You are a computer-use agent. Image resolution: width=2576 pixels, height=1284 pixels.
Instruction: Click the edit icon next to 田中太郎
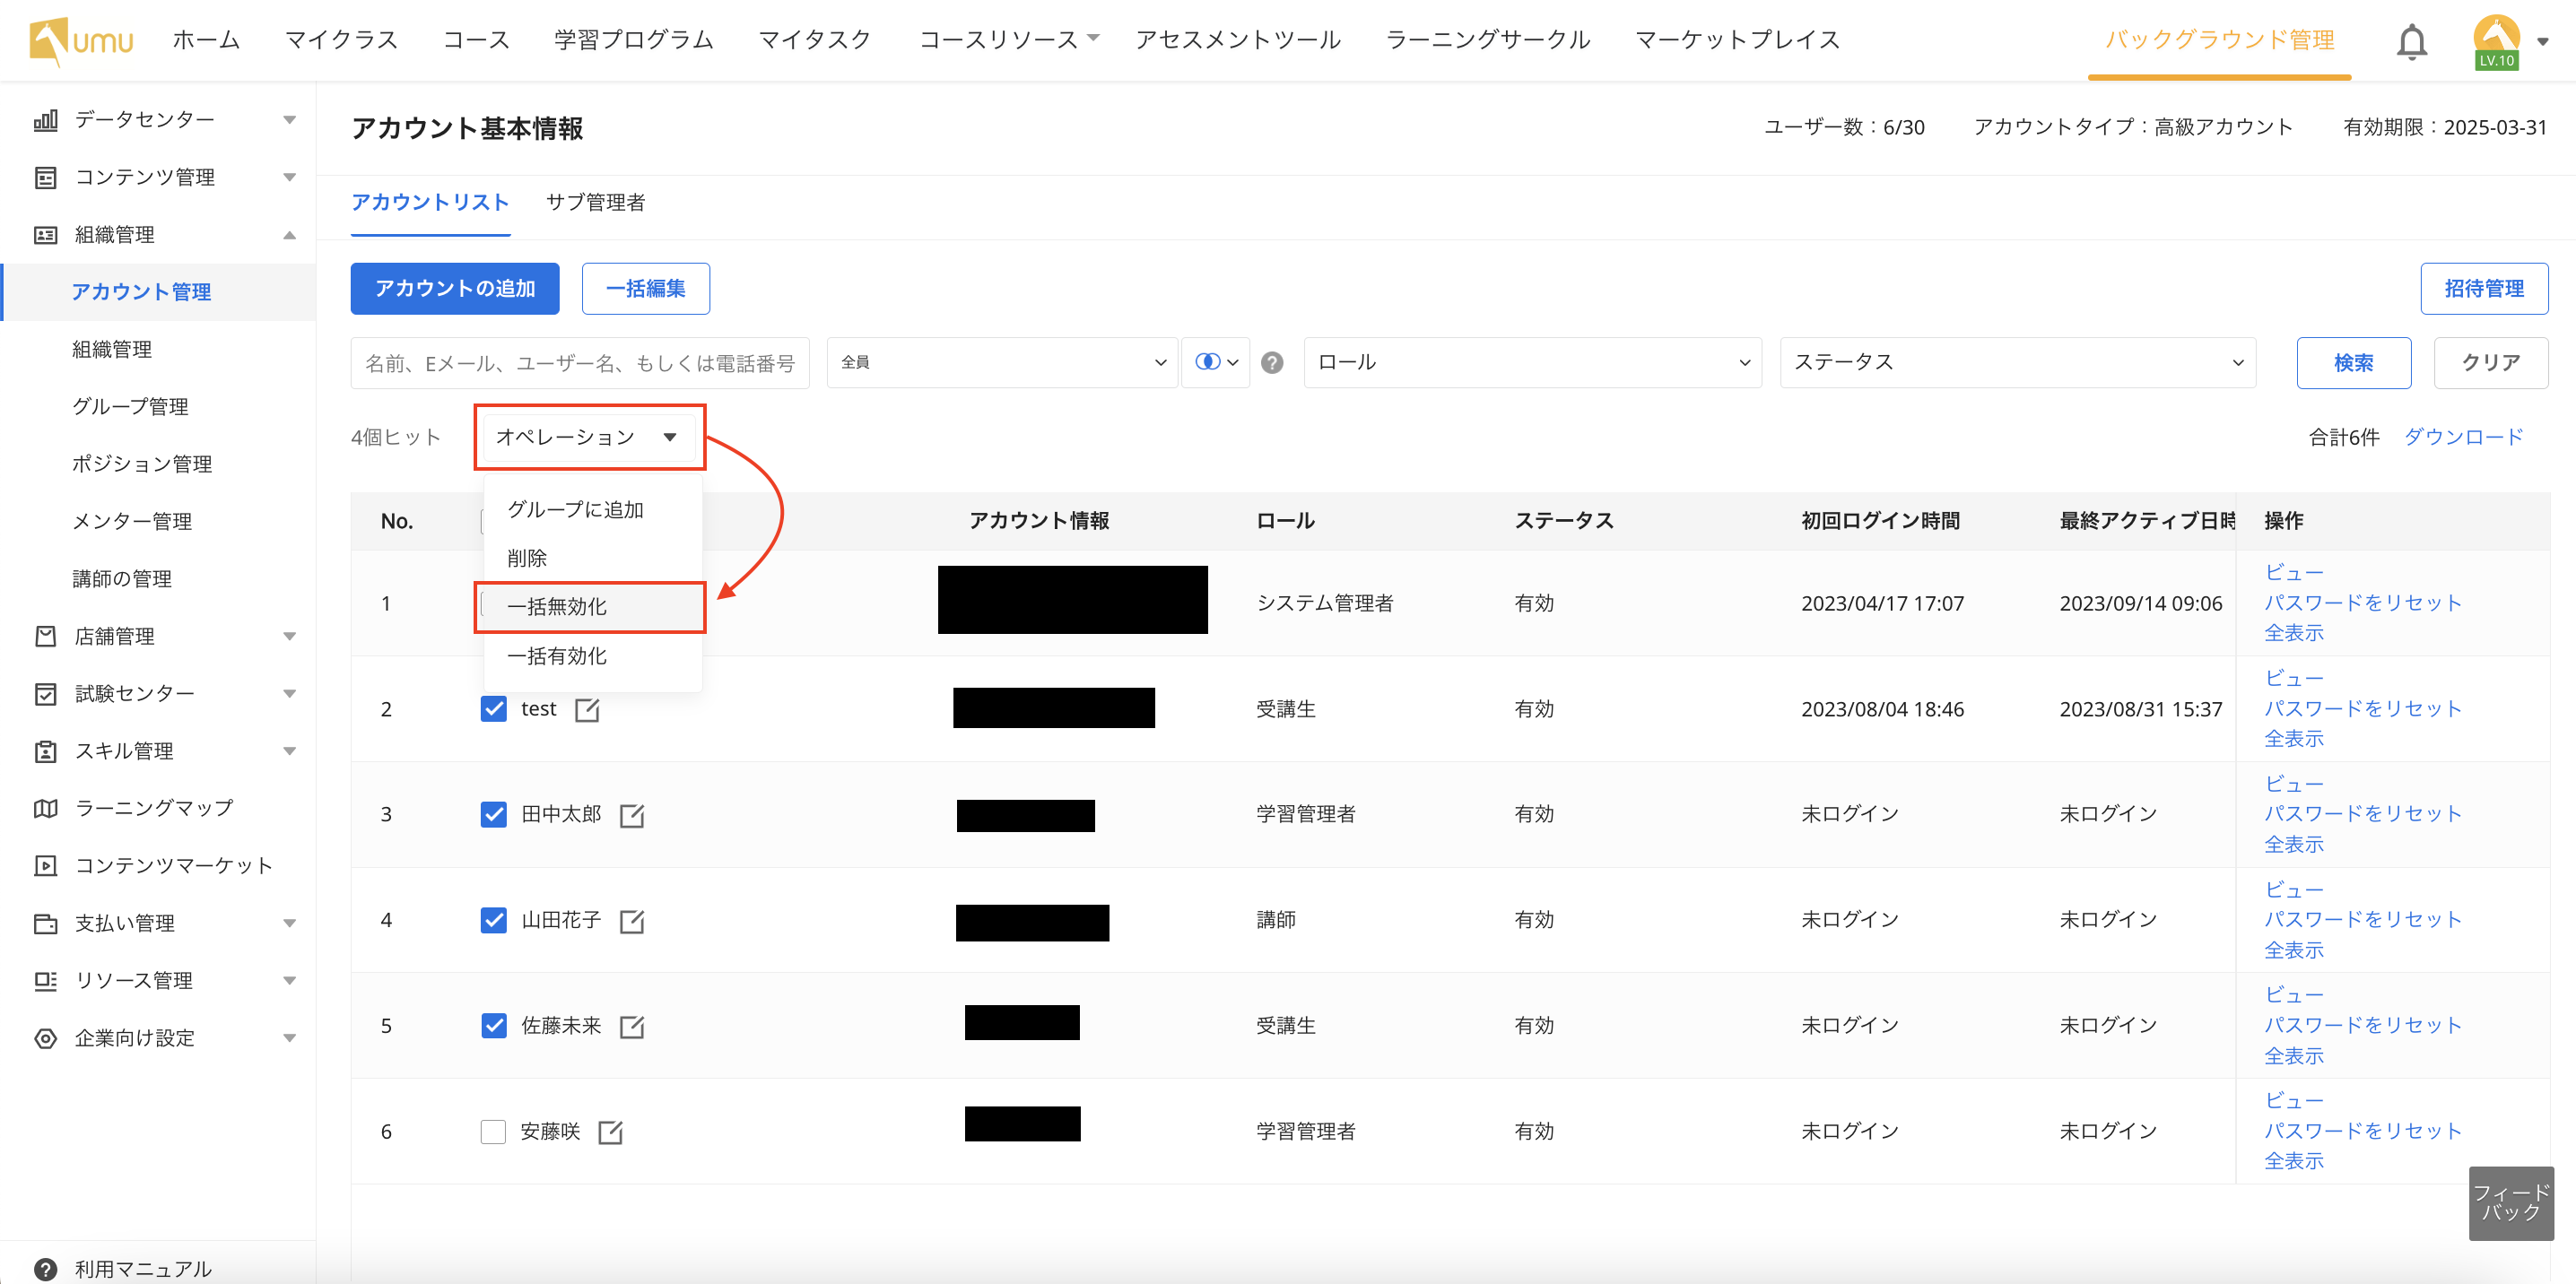[x=631, y=816]
